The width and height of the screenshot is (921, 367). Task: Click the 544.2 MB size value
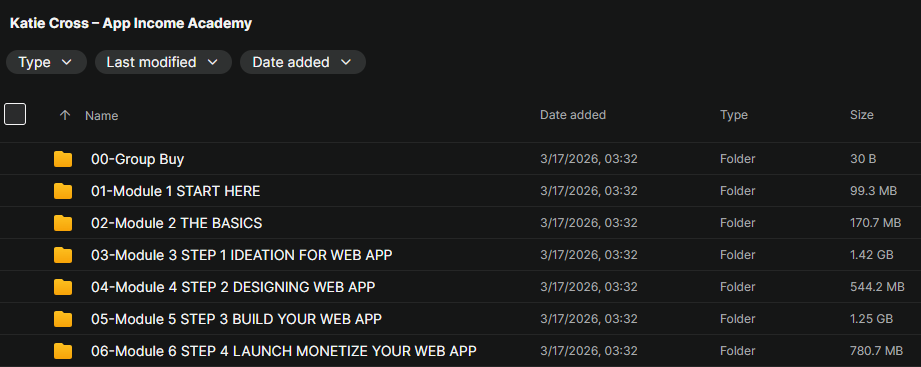click(877, 287)
